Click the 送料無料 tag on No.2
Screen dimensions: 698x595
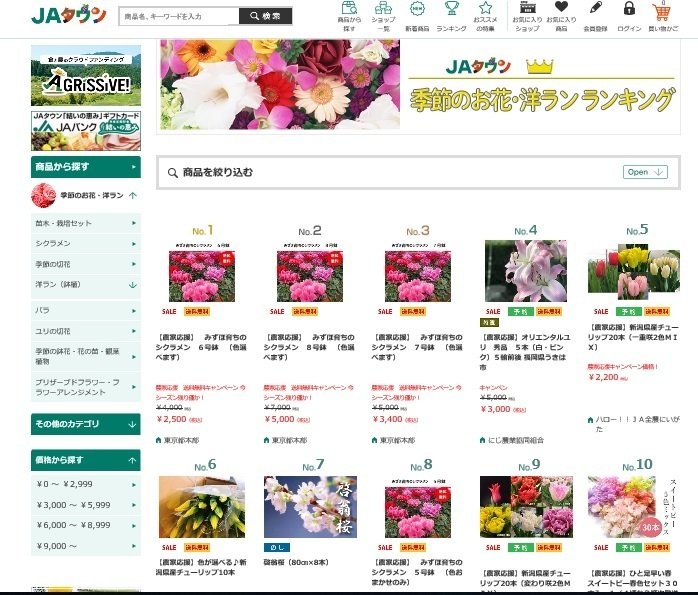305,312
